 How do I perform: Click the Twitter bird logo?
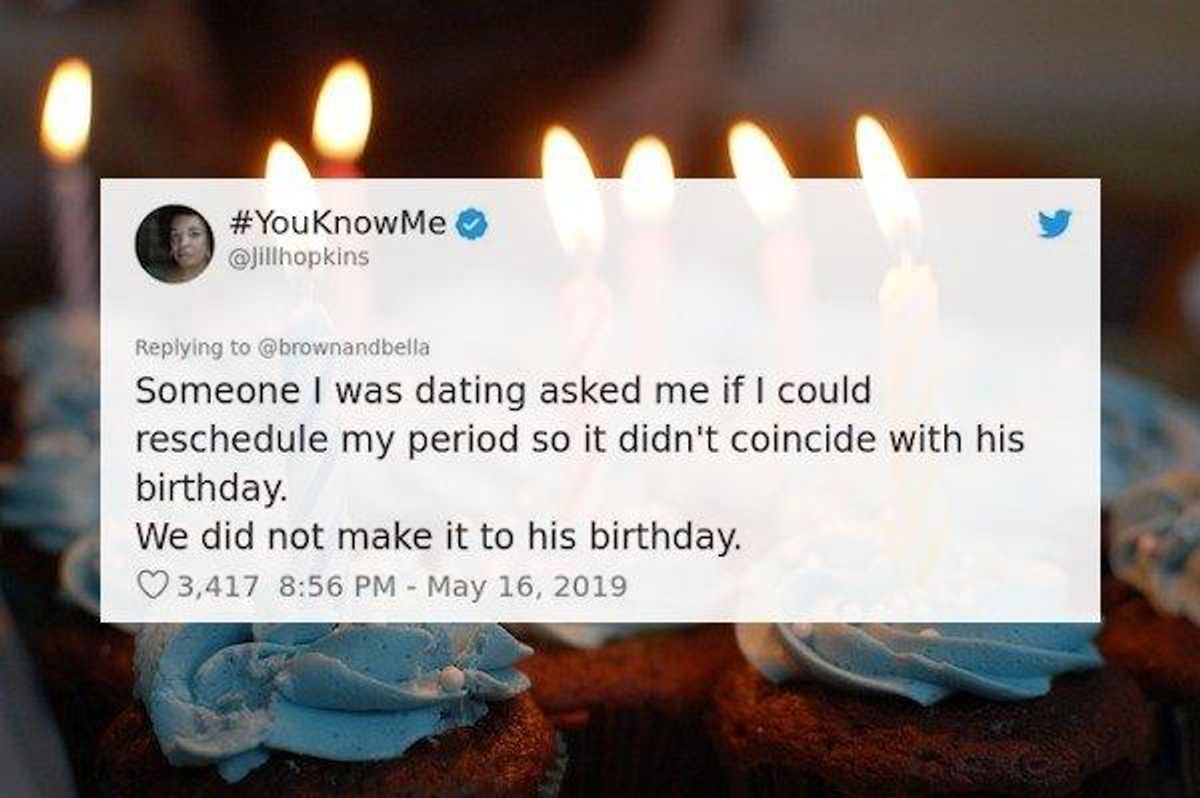click(1053, 224)
